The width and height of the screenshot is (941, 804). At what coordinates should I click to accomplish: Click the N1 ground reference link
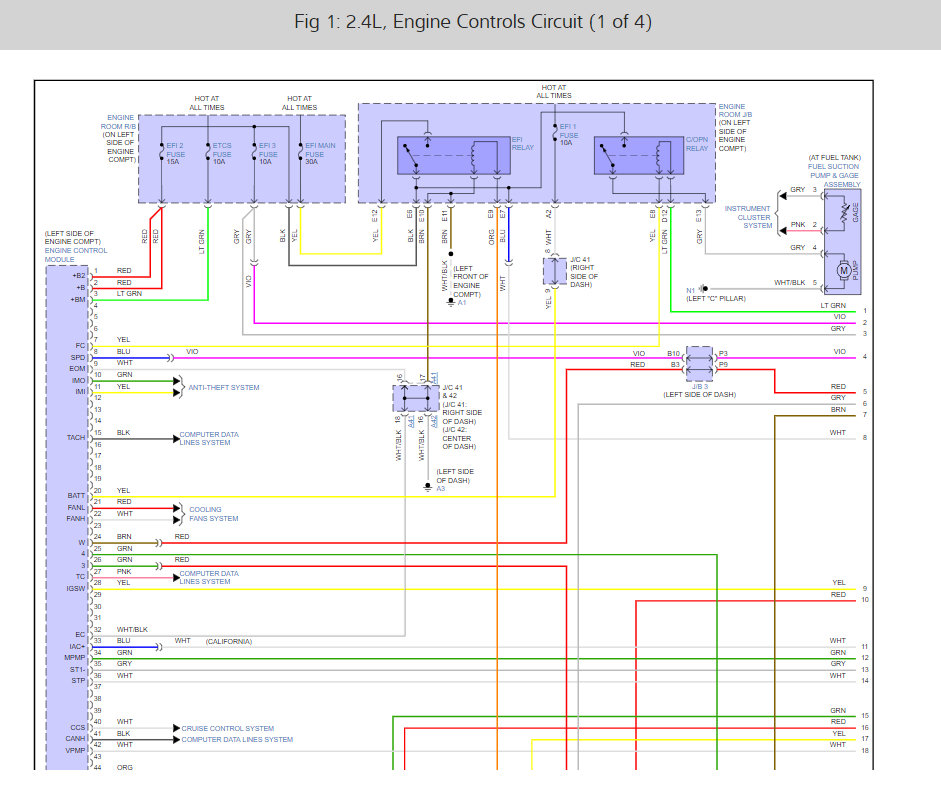click(x=691, y=290)
